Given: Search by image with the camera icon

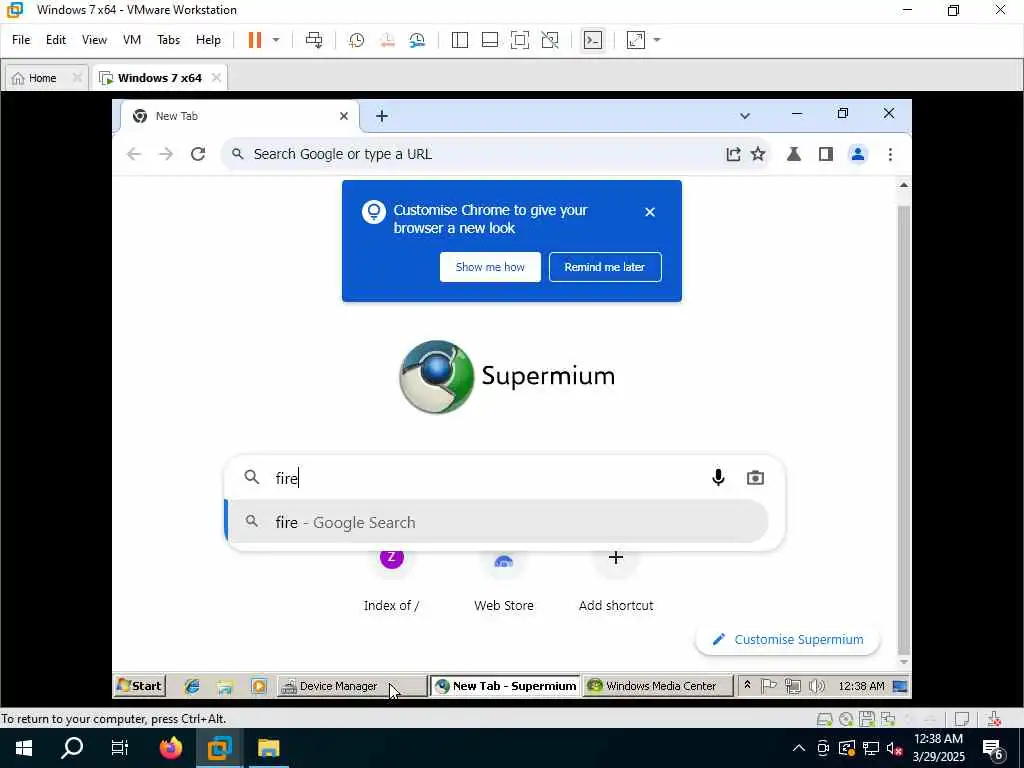Looking at the screenshot, I should (x=755, y=477).
